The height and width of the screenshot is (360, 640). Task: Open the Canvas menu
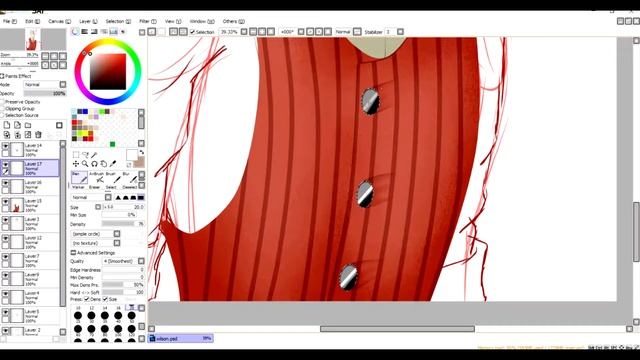click(59, 21)
